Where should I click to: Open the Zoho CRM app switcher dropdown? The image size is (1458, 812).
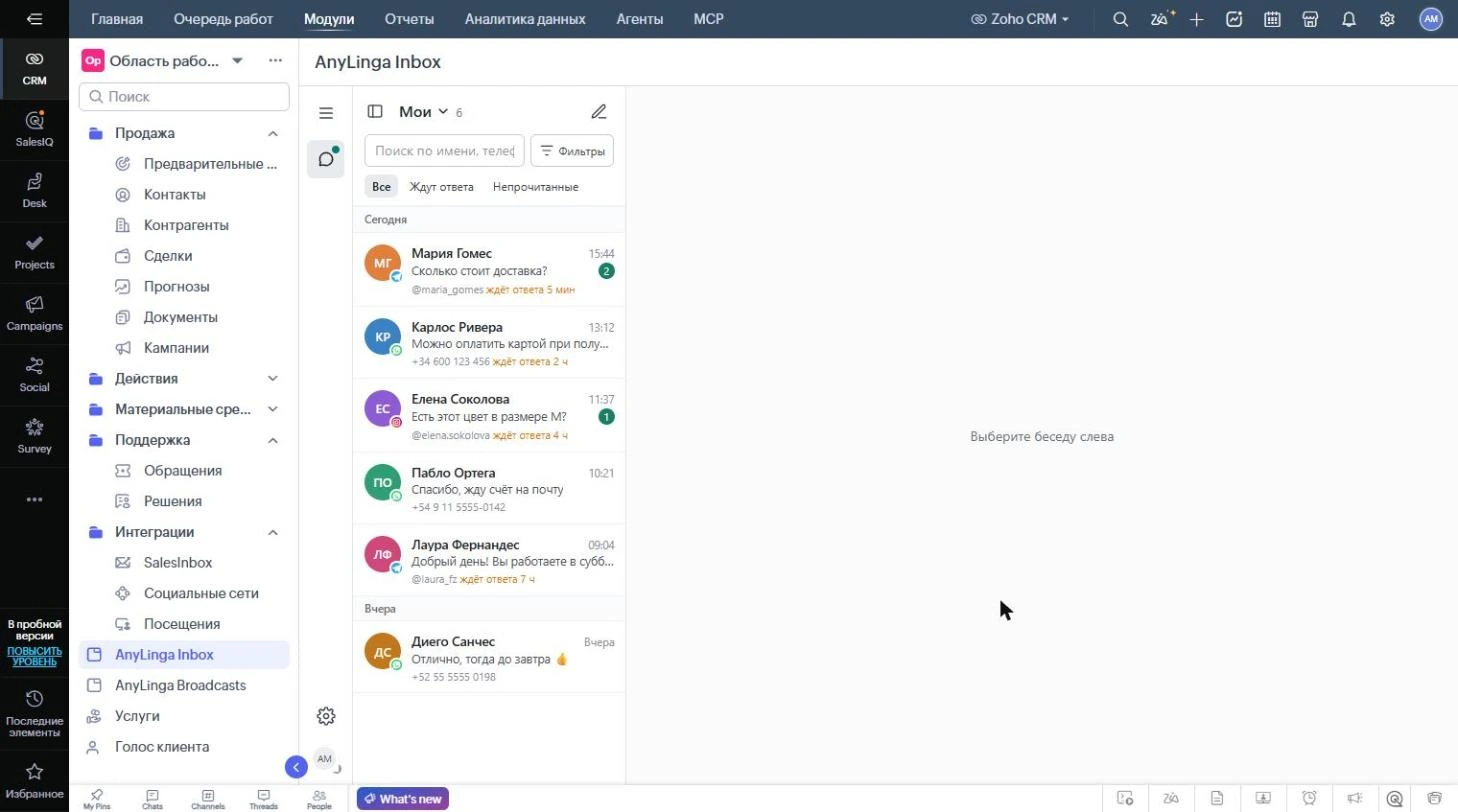coord(1020,19)
